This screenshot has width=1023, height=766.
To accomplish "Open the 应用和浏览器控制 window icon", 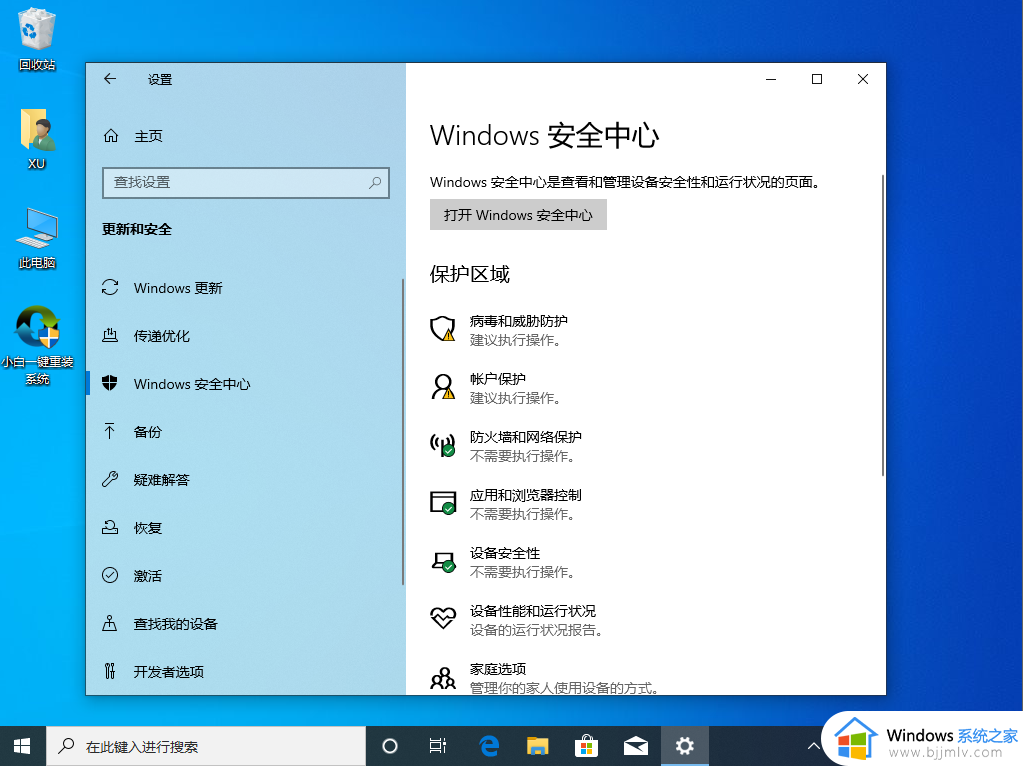I will (443, 503).
